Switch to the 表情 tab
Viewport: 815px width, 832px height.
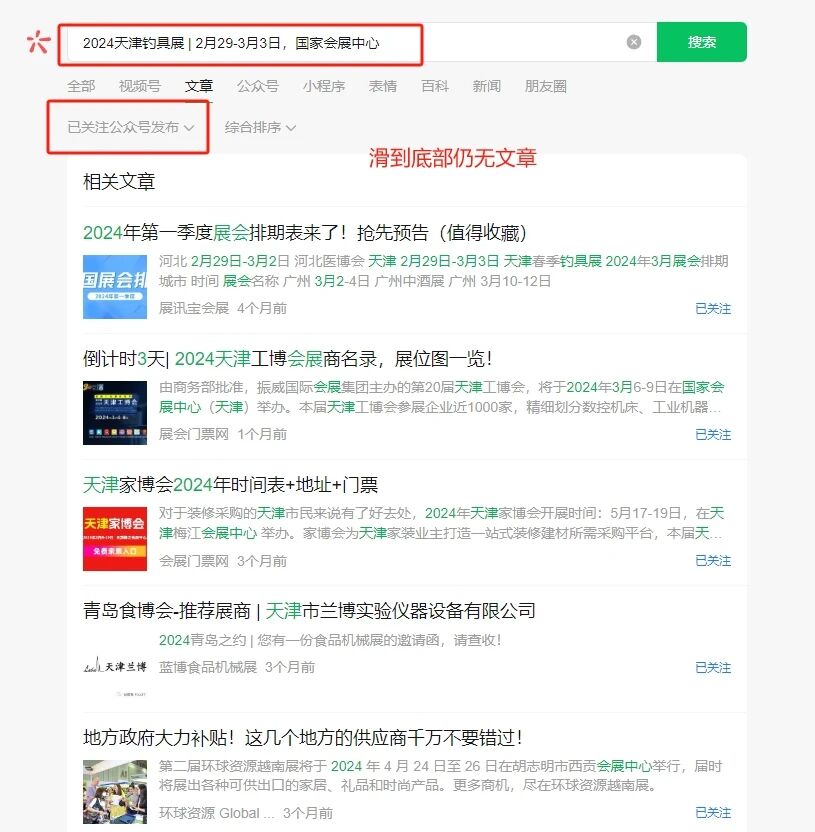[x=383, y=86]
